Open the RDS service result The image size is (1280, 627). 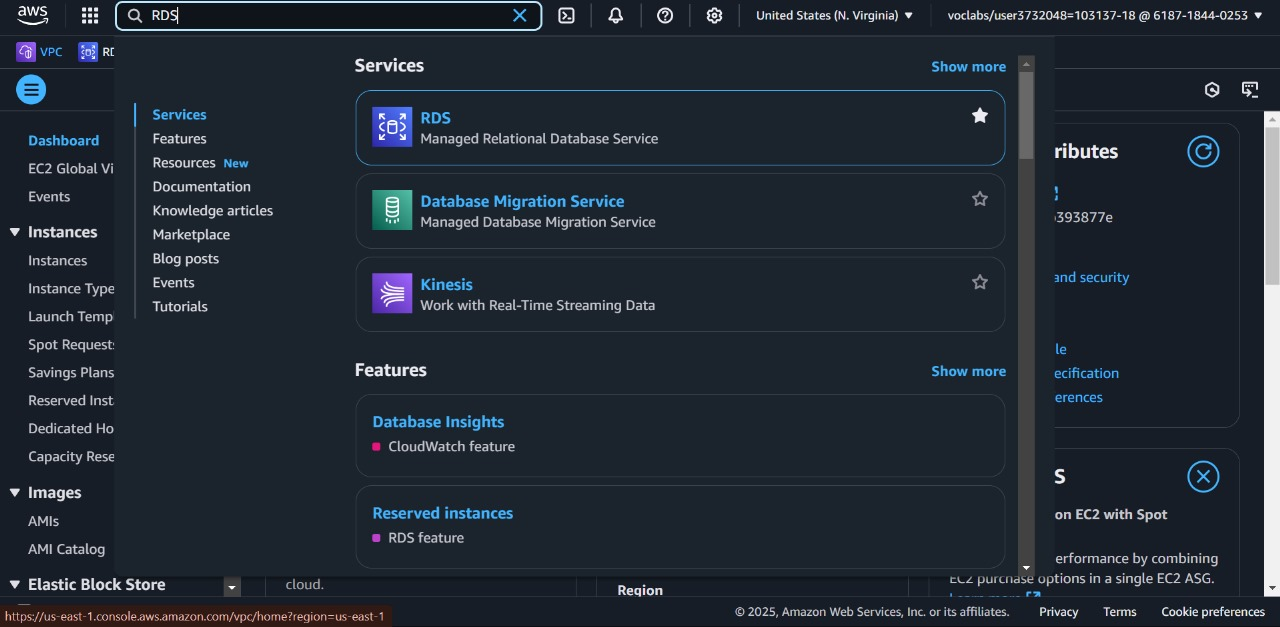pyautogui.click(x=435, y=118)
